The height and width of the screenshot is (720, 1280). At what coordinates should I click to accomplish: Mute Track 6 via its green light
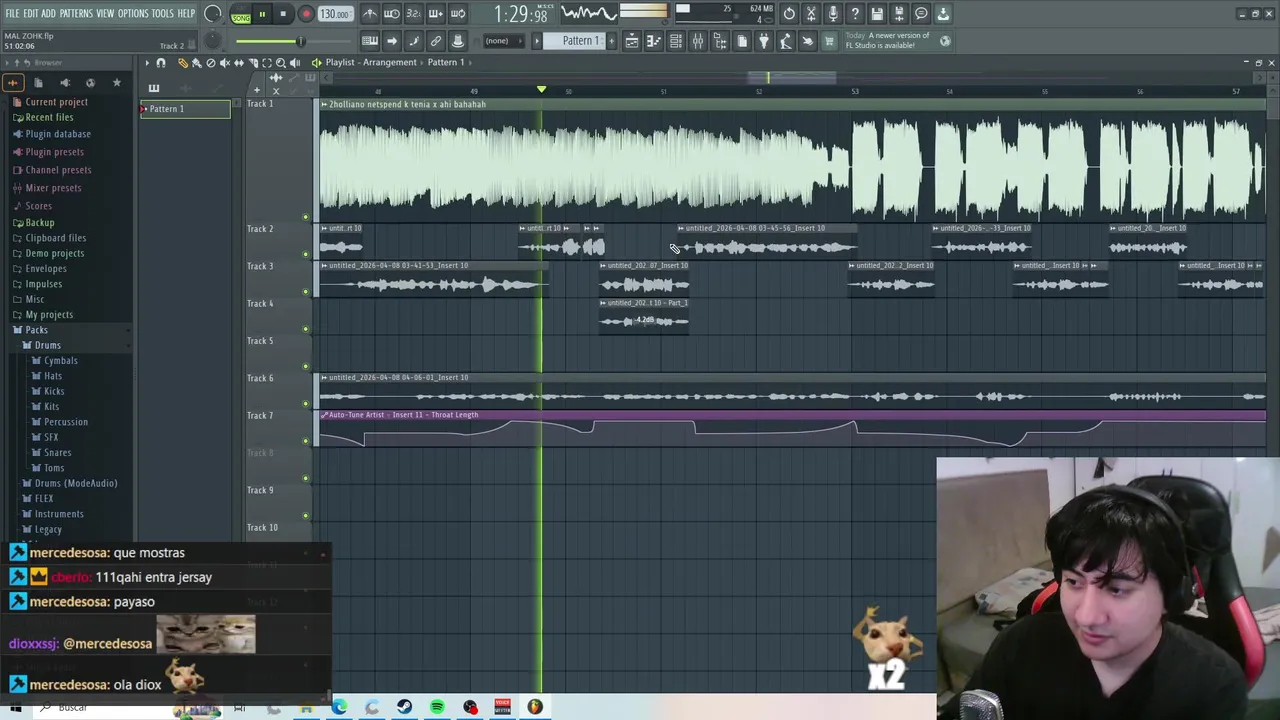(306, 403)
